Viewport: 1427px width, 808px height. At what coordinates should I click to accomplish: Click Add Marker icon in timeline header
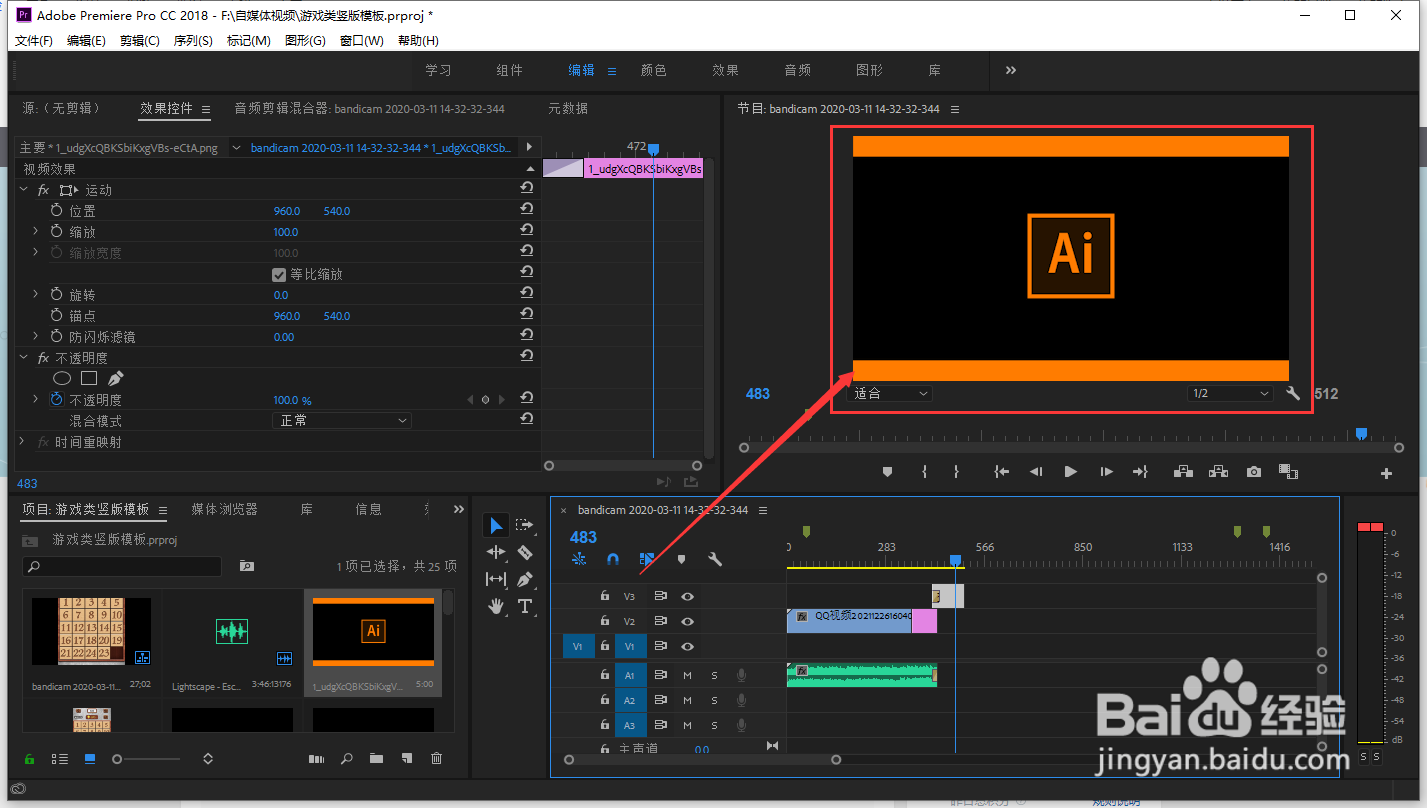(681, 560)
